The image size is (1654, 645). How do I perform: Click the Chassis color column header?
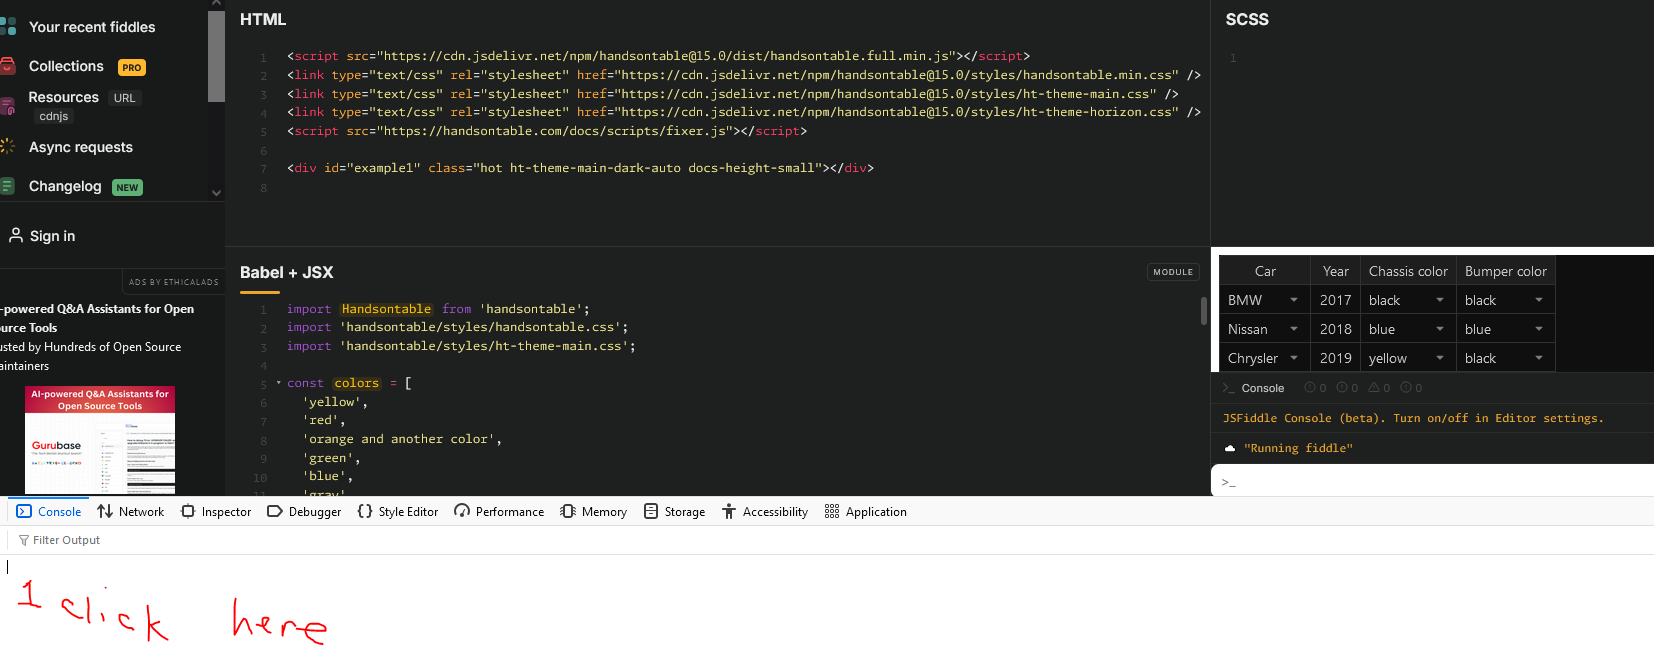click(x=1408, y=271)
